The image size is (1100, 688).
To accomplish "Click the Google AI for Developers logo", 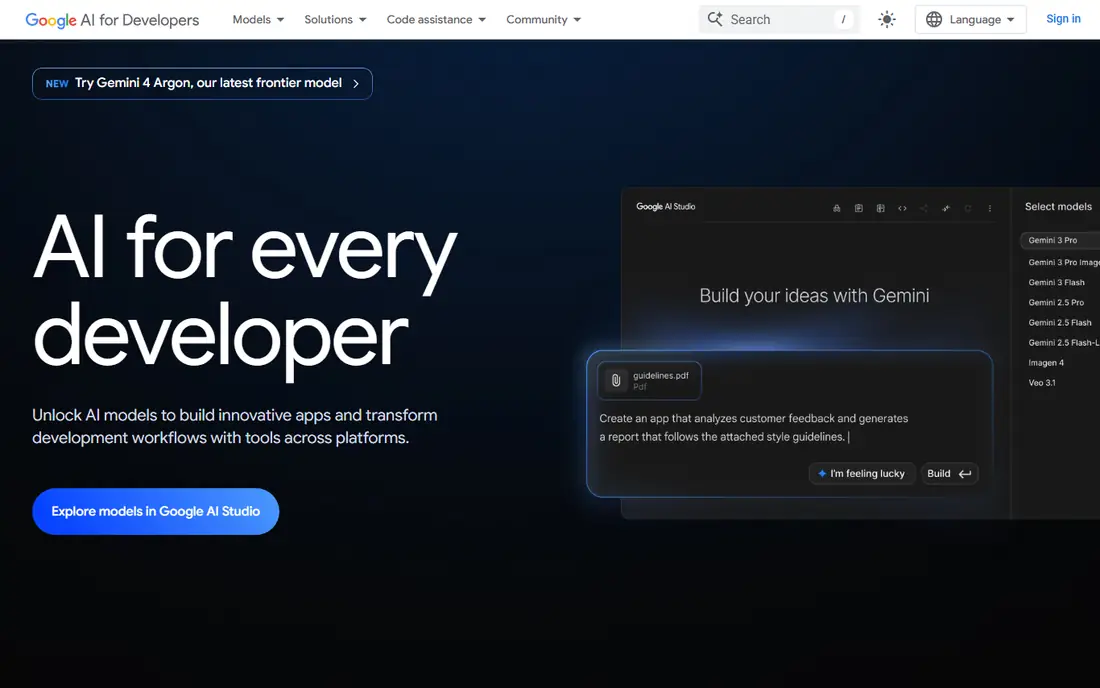I will pos(112,20).
